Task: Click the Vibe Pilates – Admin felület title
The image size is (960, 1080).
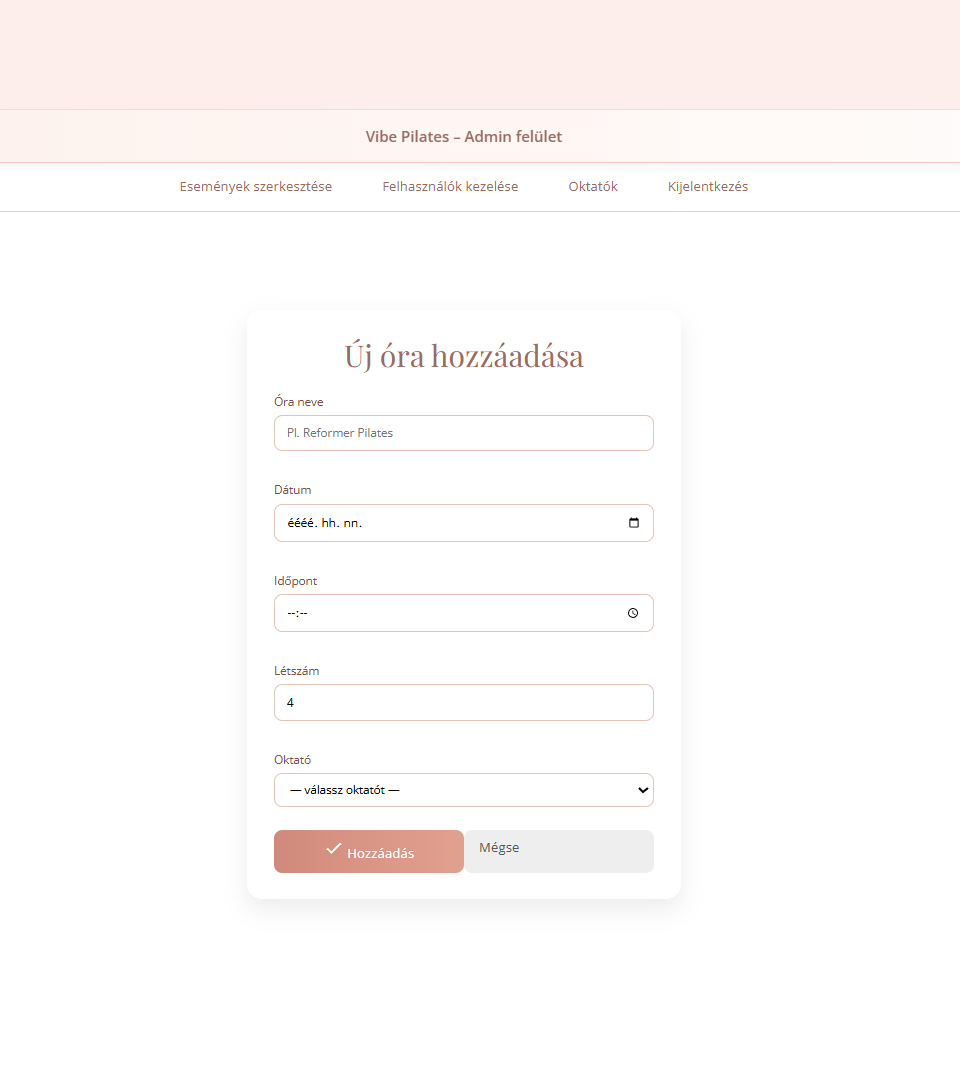Action: [x=464, y=137]
